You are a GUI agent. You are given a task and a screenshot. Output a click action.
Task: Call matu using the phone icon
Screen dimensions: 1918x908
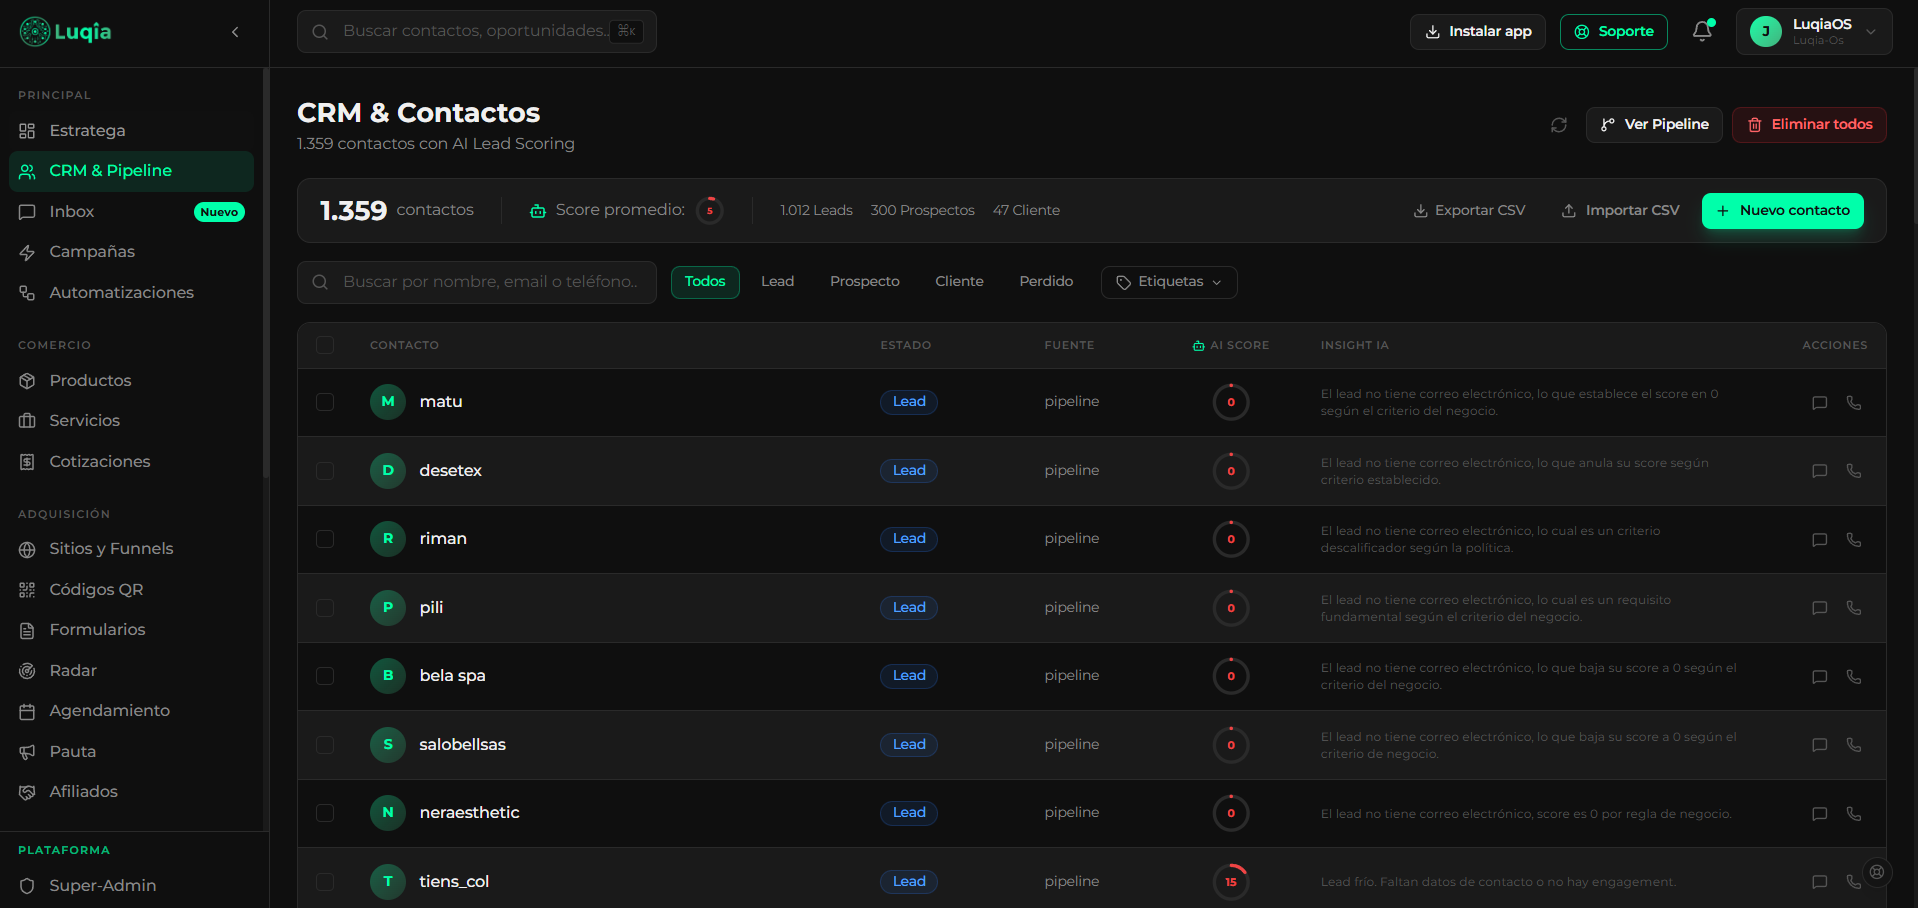point(1853,403)
